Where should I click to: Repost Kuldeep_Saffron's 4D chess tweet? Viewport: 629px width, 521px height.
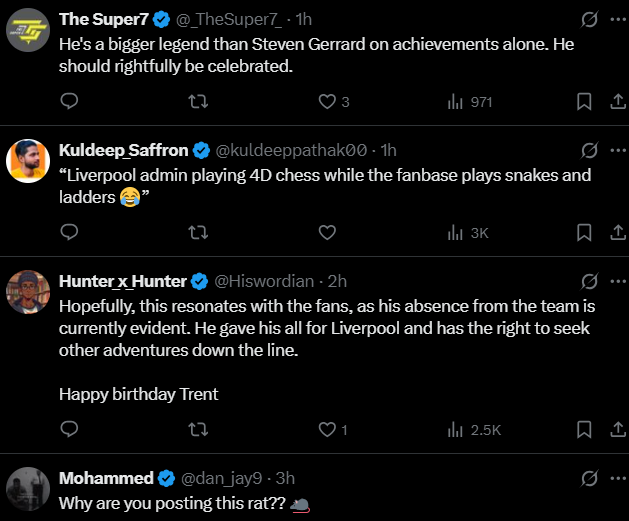[x=198, y=232]
